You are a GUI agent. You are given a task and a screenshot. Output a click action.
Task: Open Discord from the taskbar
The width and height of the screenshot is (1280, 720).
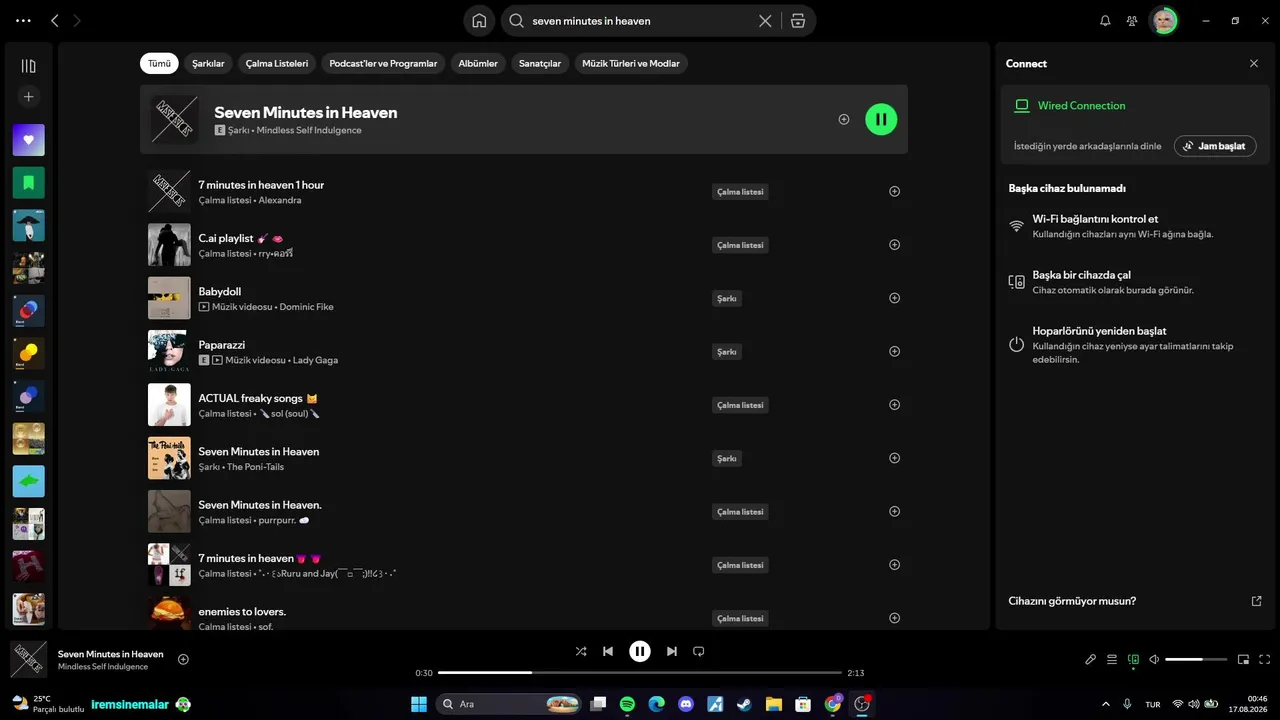click(686, 704)
